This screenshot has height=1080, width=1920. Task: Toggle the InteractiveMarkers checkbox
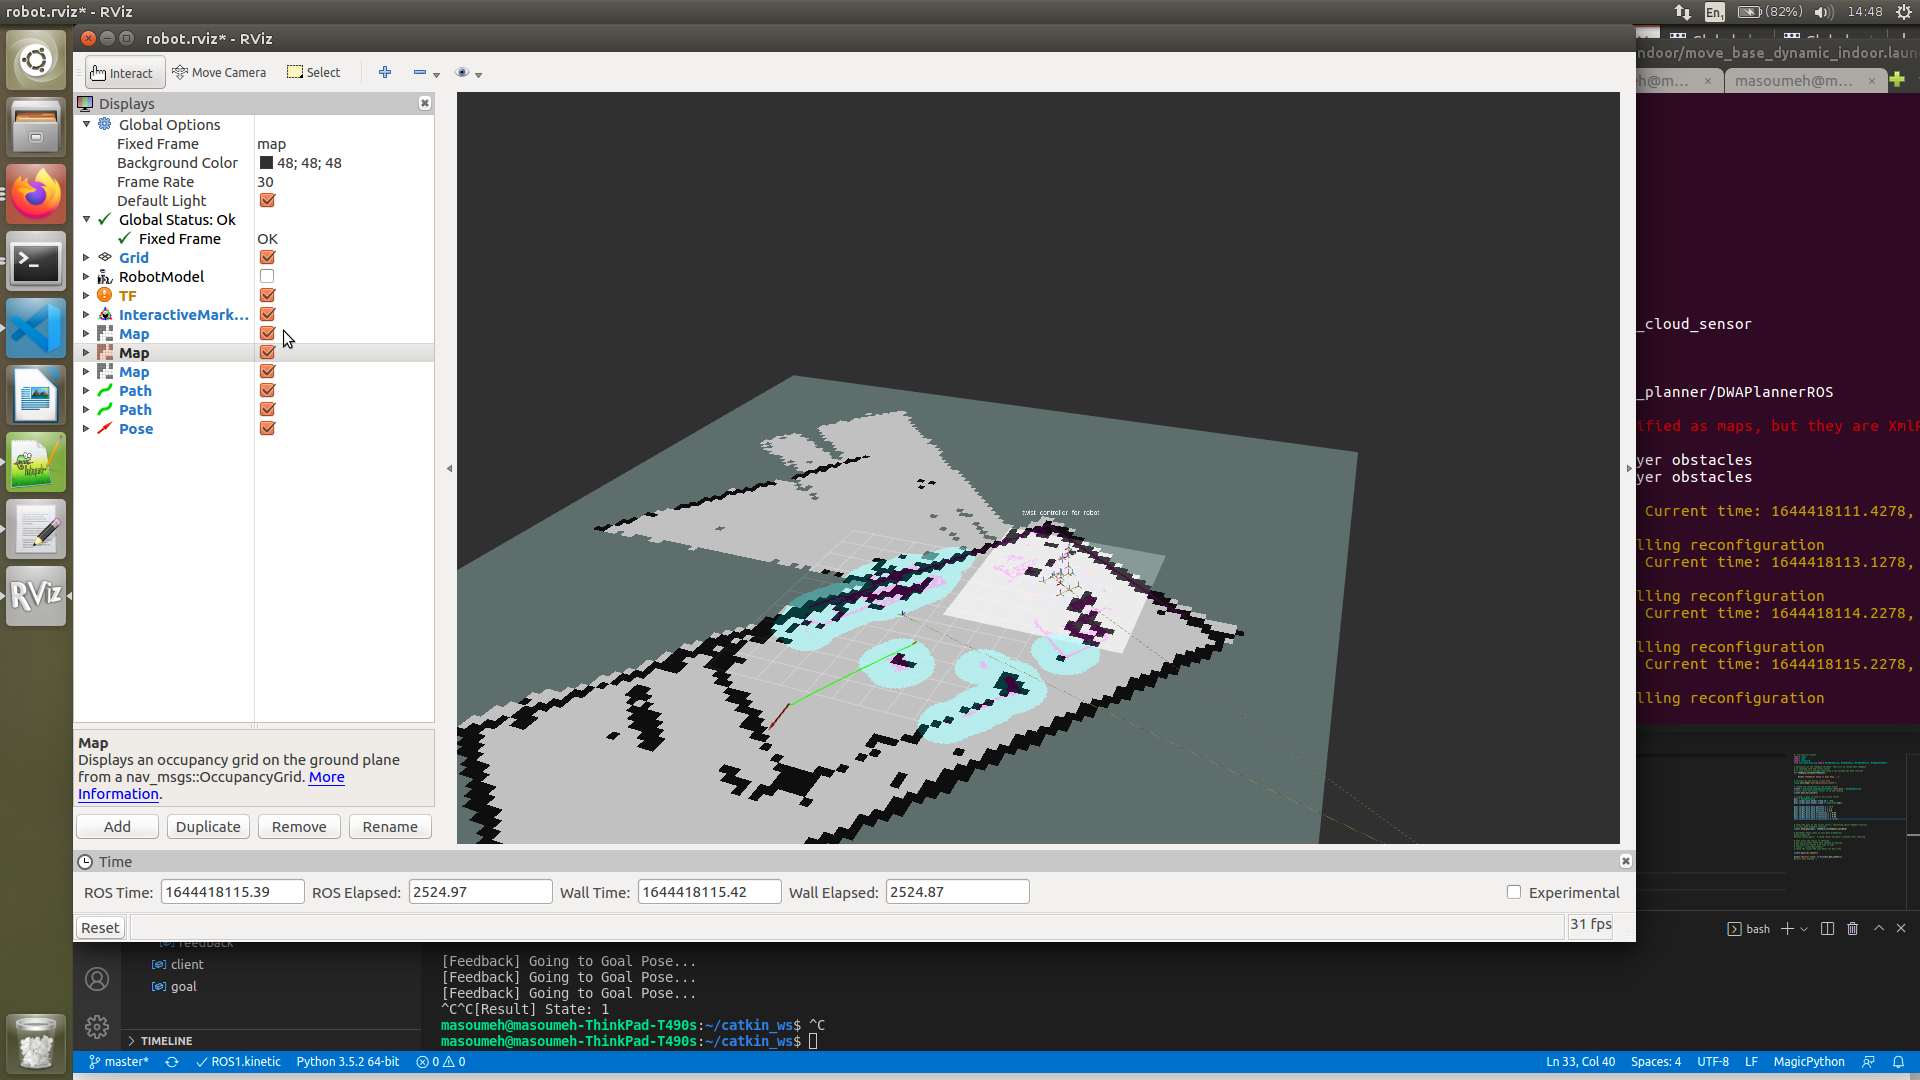267,314
